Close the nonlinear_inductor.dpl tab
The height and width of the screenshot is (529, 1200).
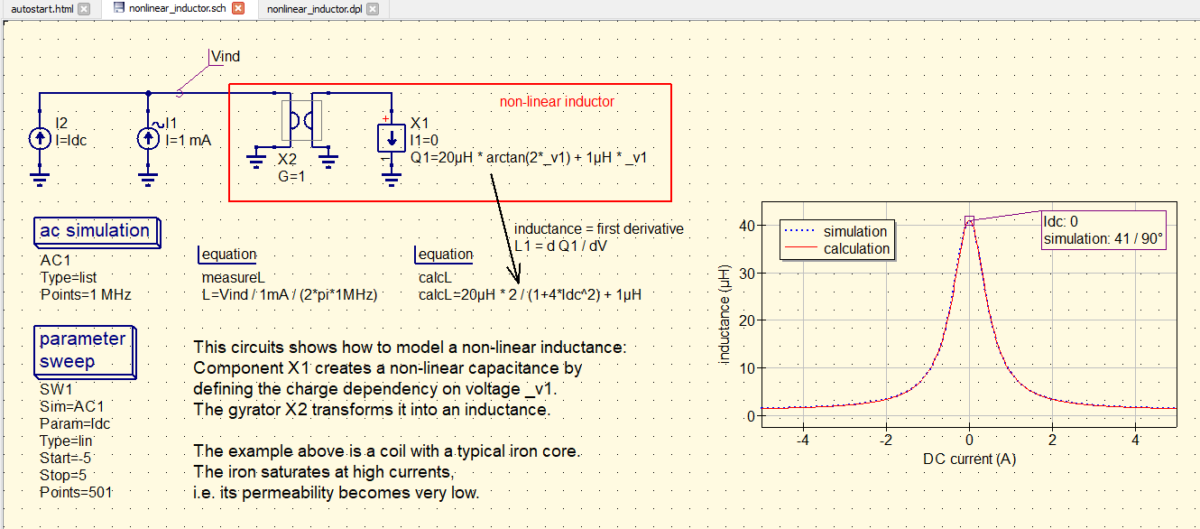click(x=372, y=8)
